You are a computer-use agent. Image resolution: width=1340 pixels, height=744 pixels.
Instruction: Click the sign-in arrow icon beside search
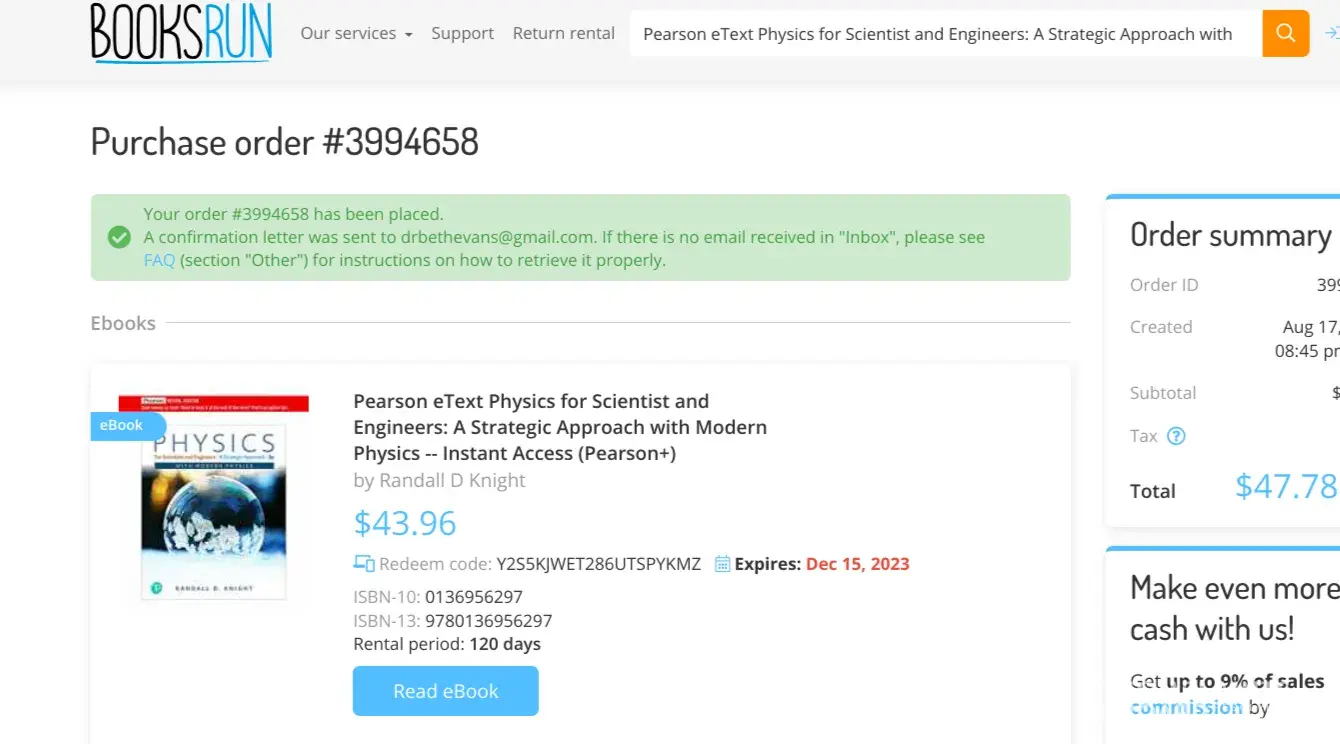1331,34
